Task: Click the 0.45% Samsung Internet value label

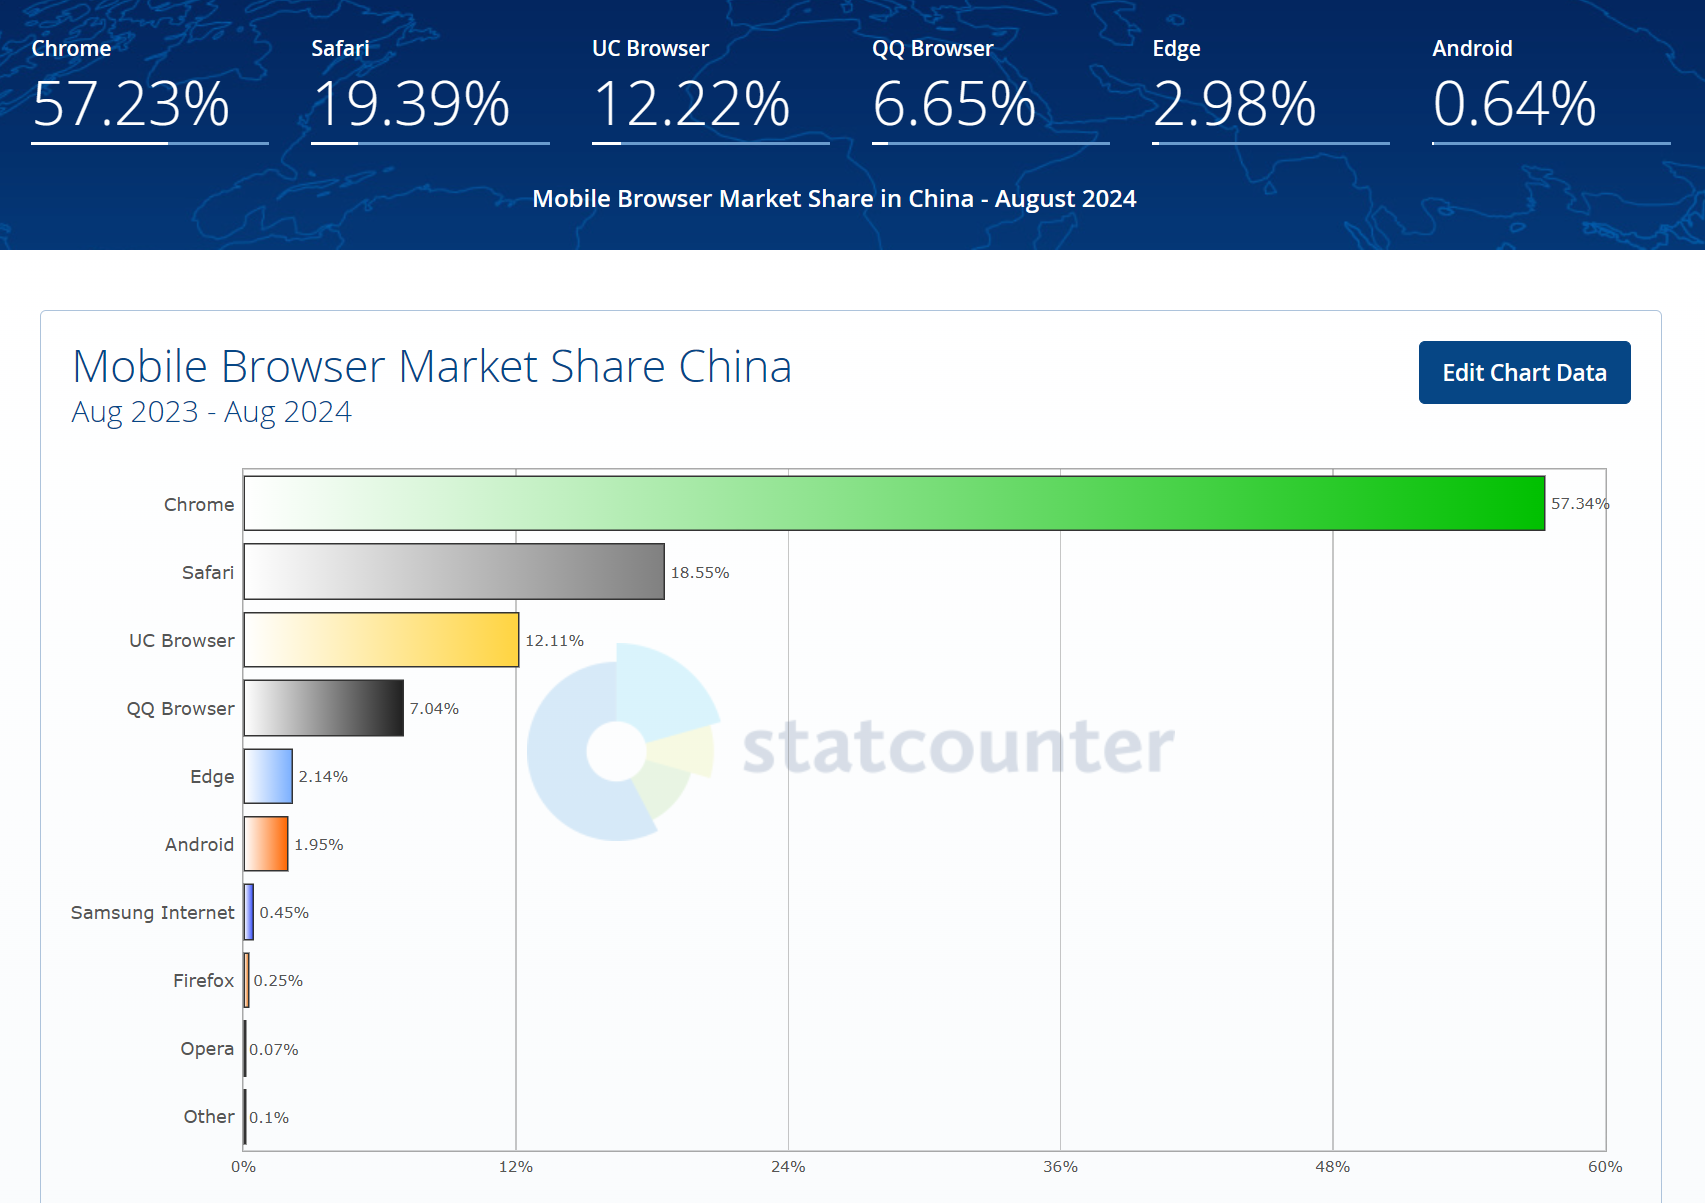Action: (x=284, y=913)
